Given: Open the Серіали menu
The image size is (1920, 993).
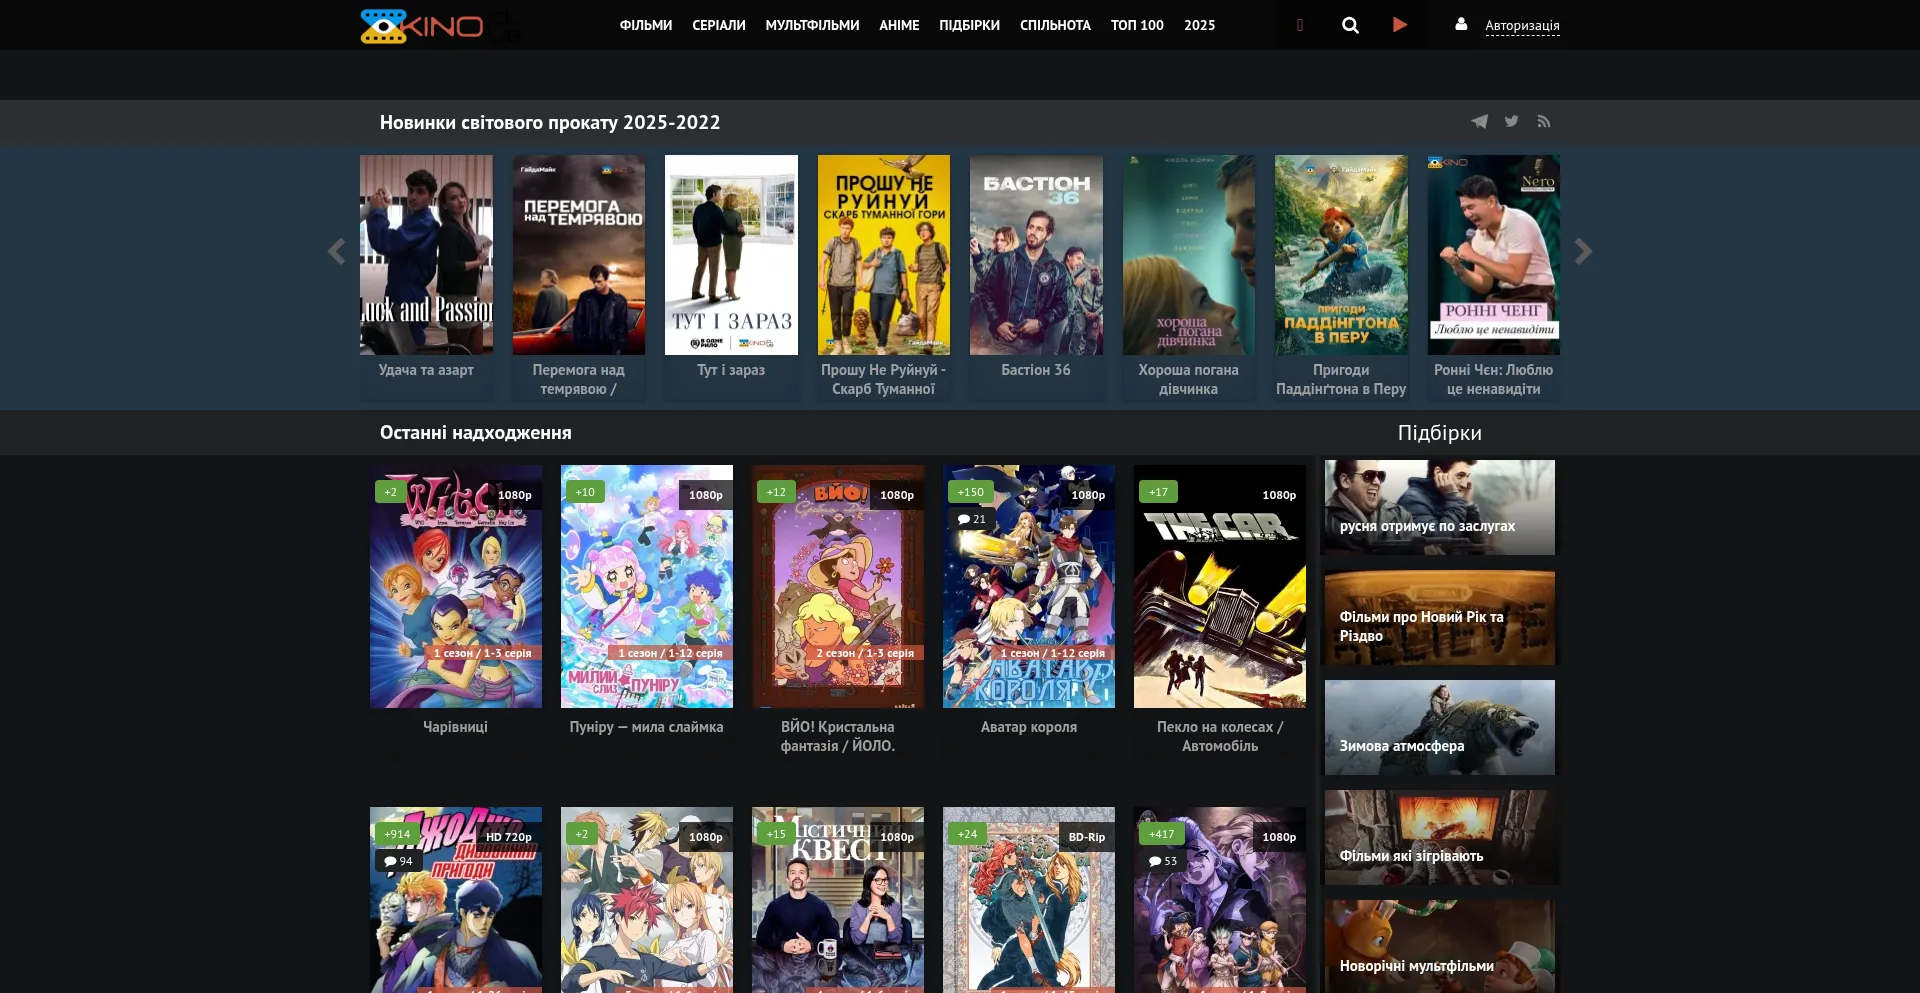Looking at the screenshot, I should 718,25.
